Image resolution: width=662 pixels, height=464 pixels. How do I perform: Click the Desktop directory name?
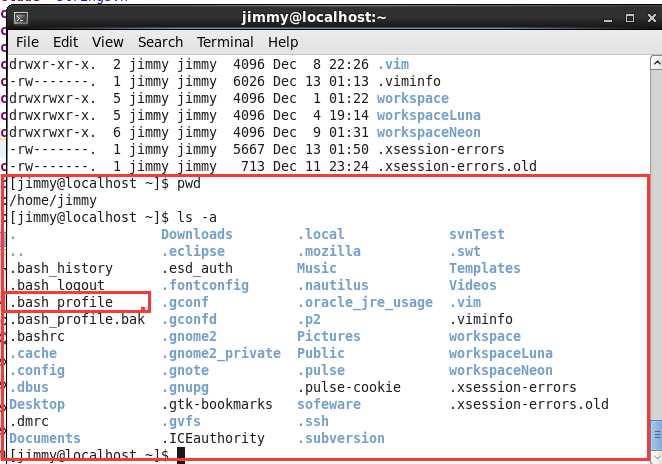(37, 404)
